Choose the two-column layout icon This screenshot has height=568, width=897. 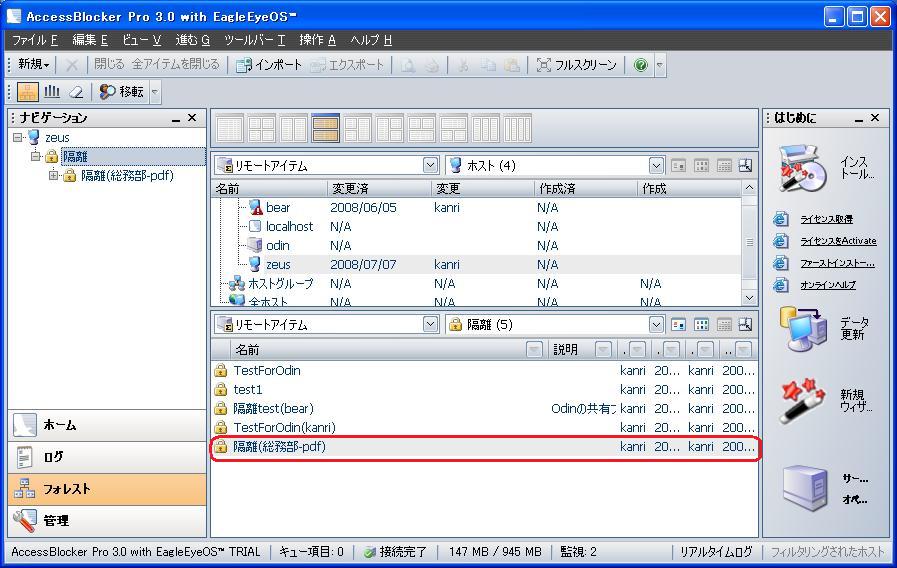click(x=294, y=128)
